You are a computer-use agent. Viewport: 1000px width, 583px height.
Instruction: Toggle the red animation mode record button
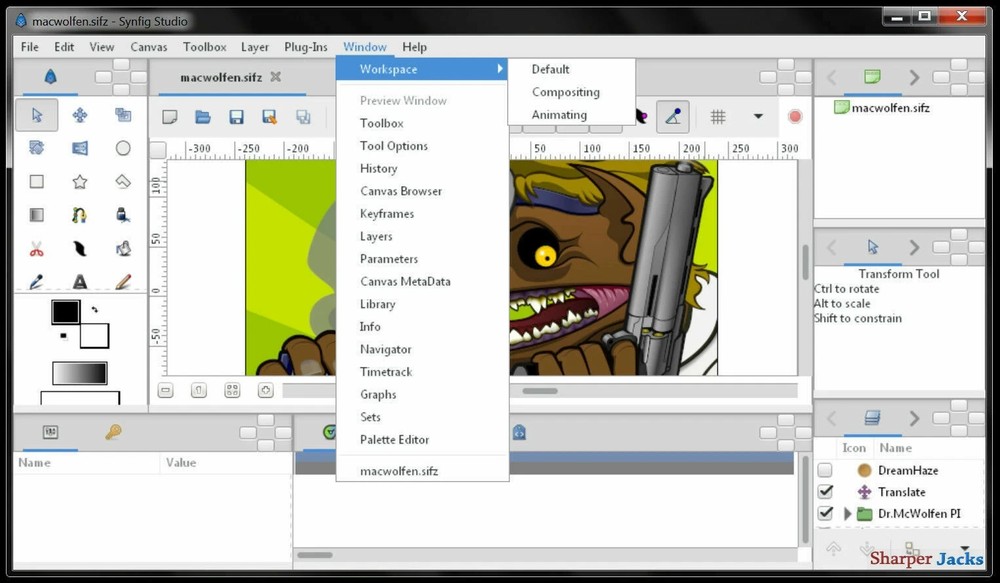click(x=795, y=117)
